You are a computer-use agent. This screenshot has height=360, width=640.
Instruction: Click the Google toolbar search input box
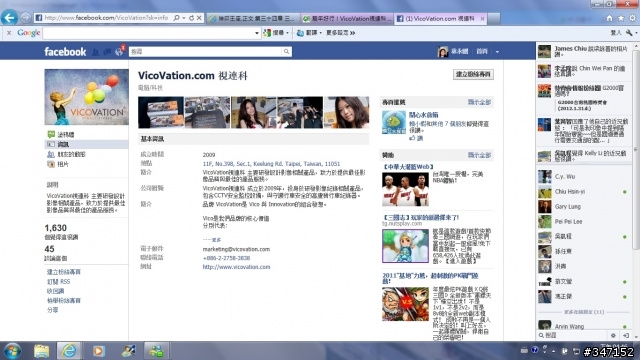[149, 33]
